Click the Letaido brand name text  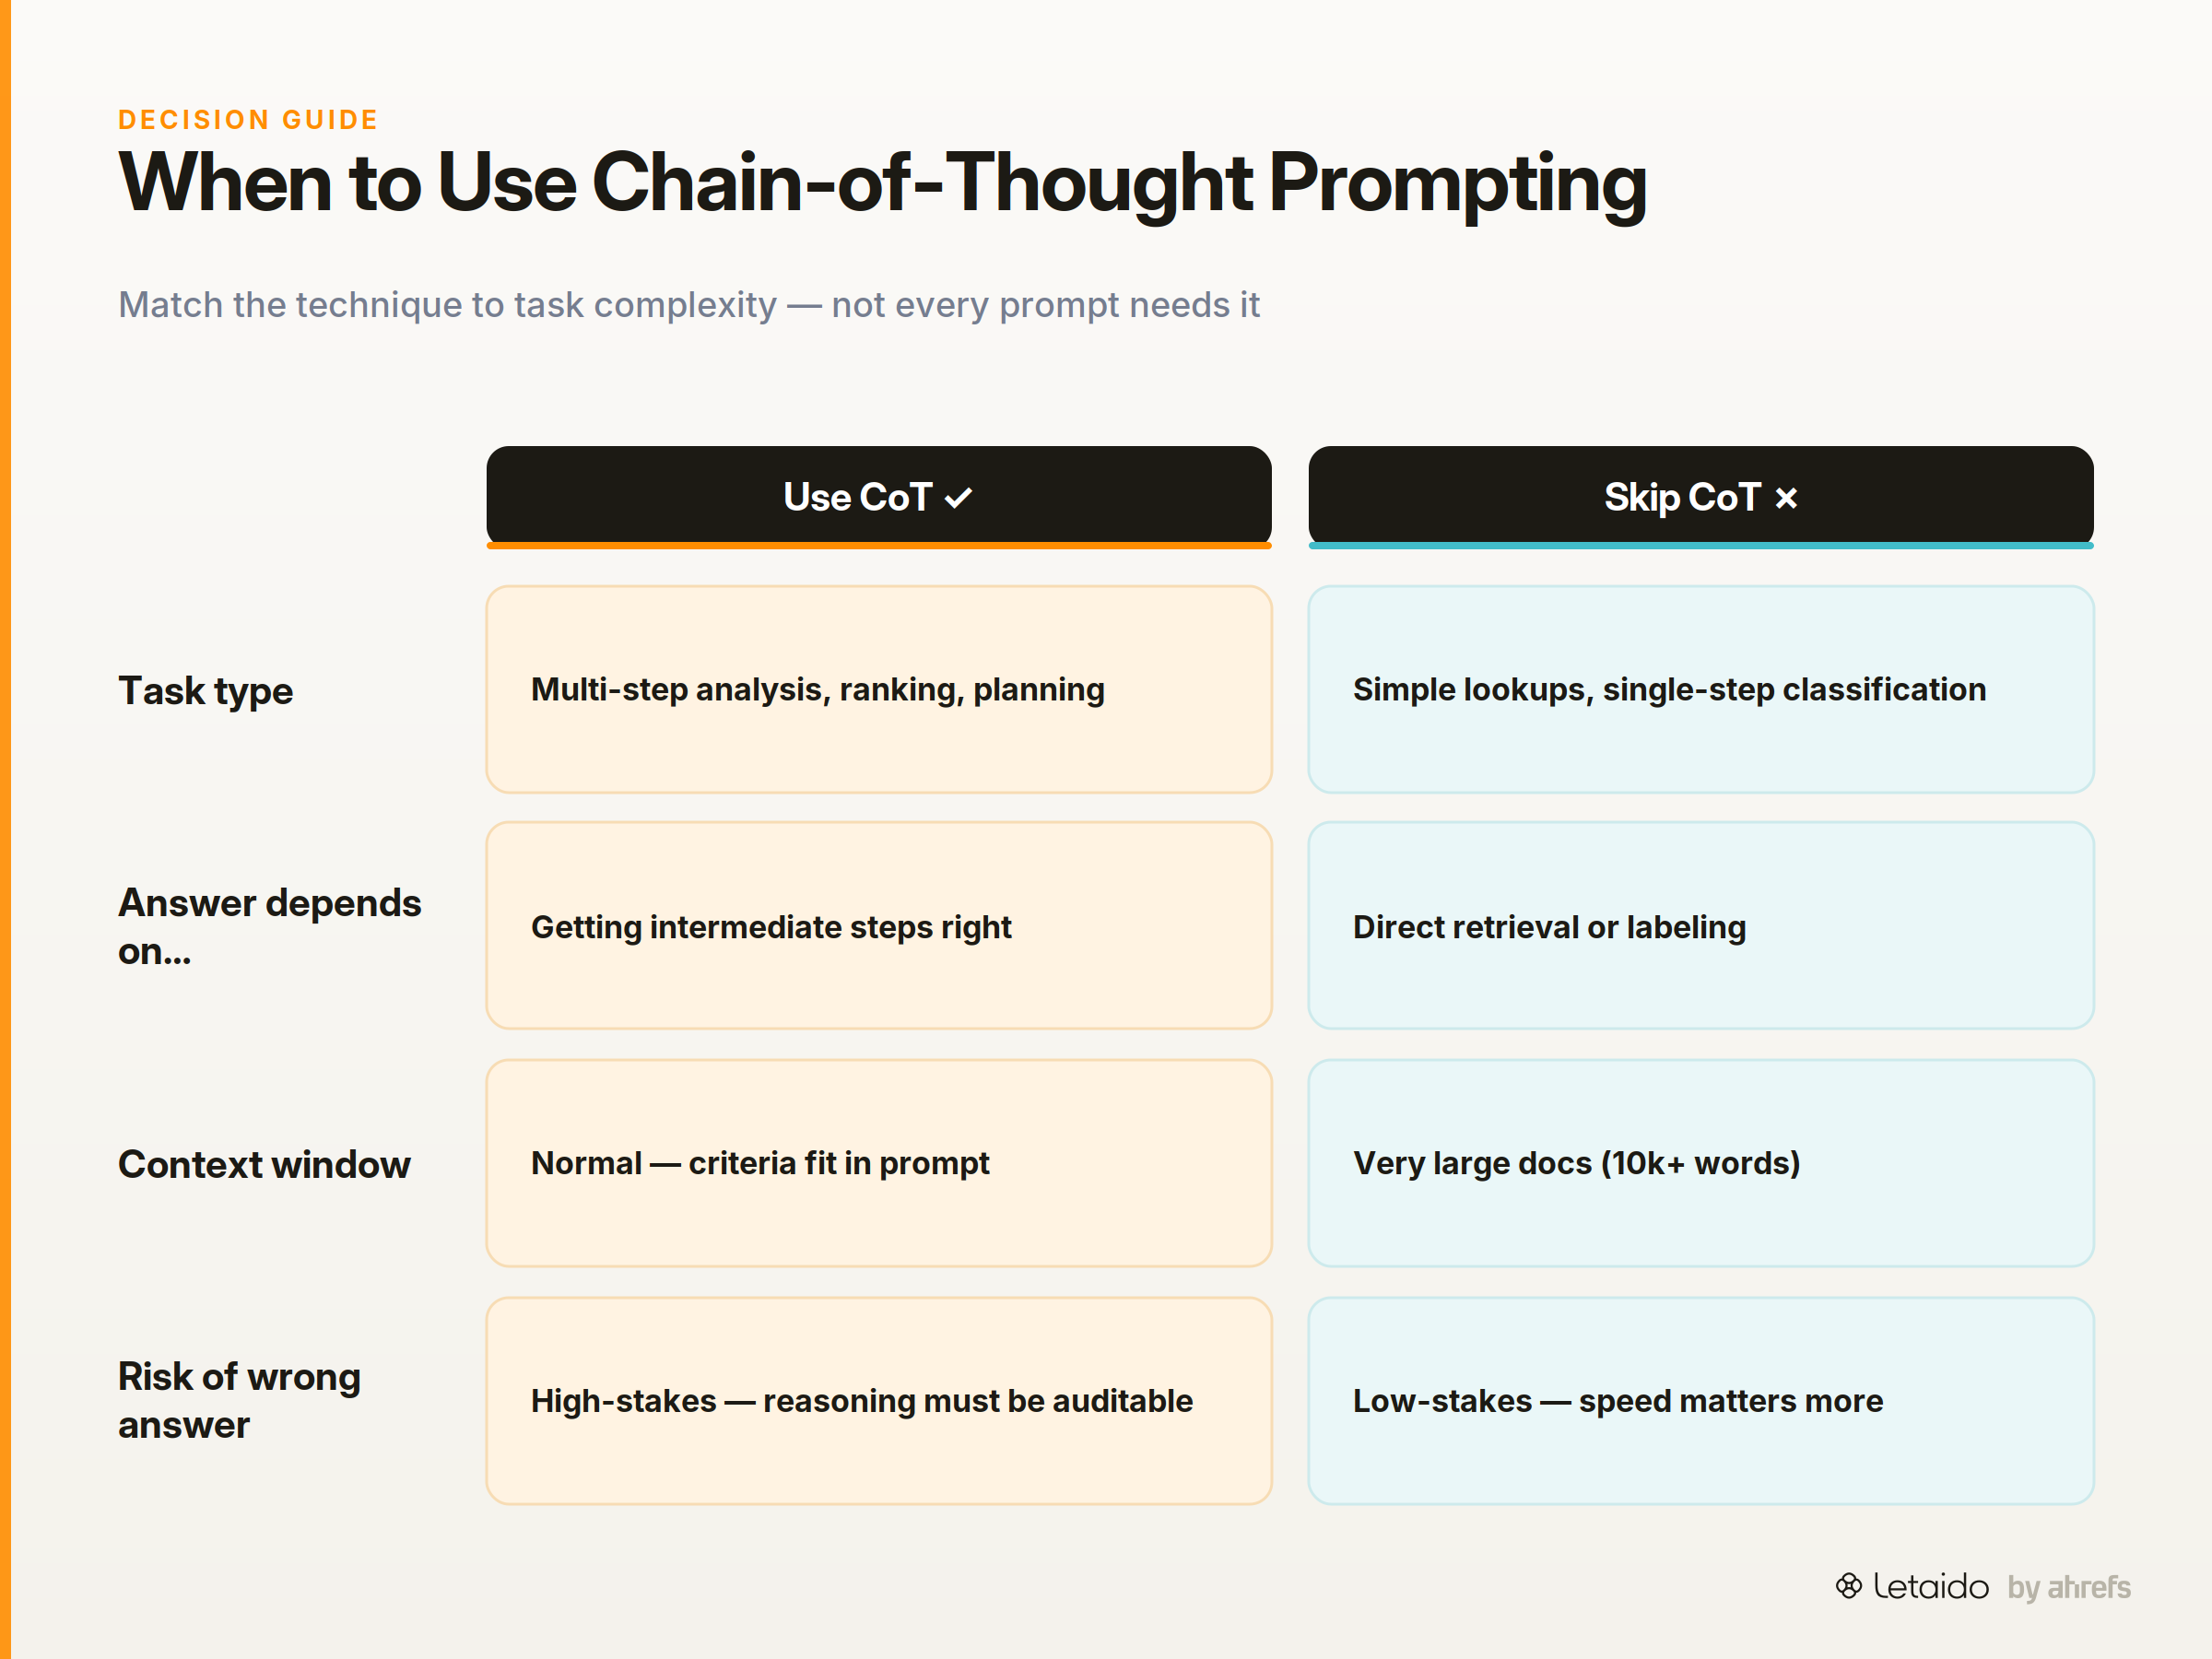click(x=1931, y=1587)
